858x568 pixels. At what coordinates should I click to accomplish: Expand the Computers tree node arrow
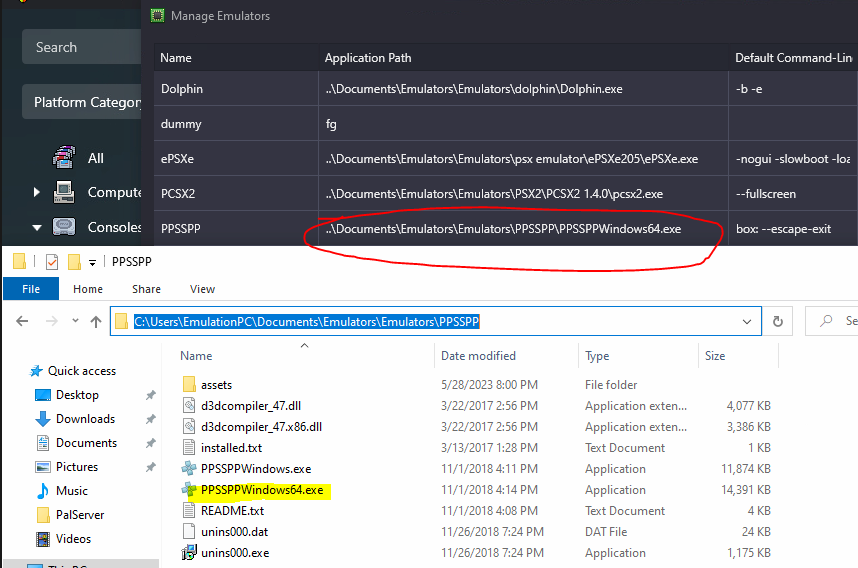[x=37, y=192]
